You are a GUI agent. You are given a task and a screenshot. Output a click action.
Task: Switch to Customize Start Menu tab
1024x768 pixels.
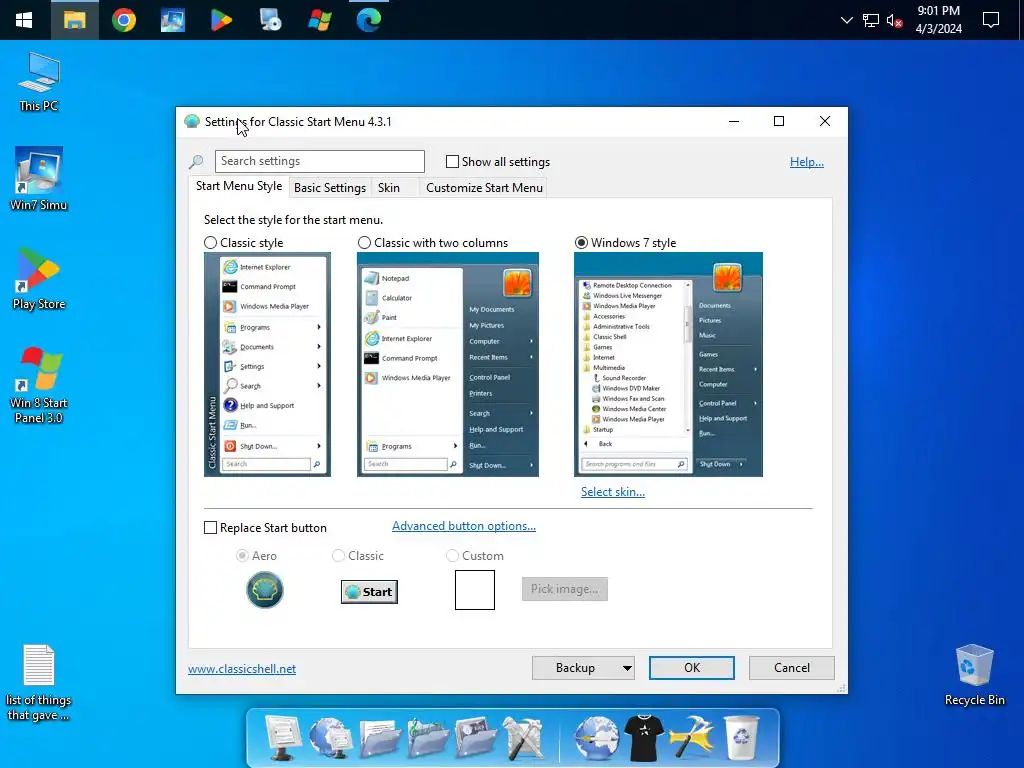click(x=484, y=188)
